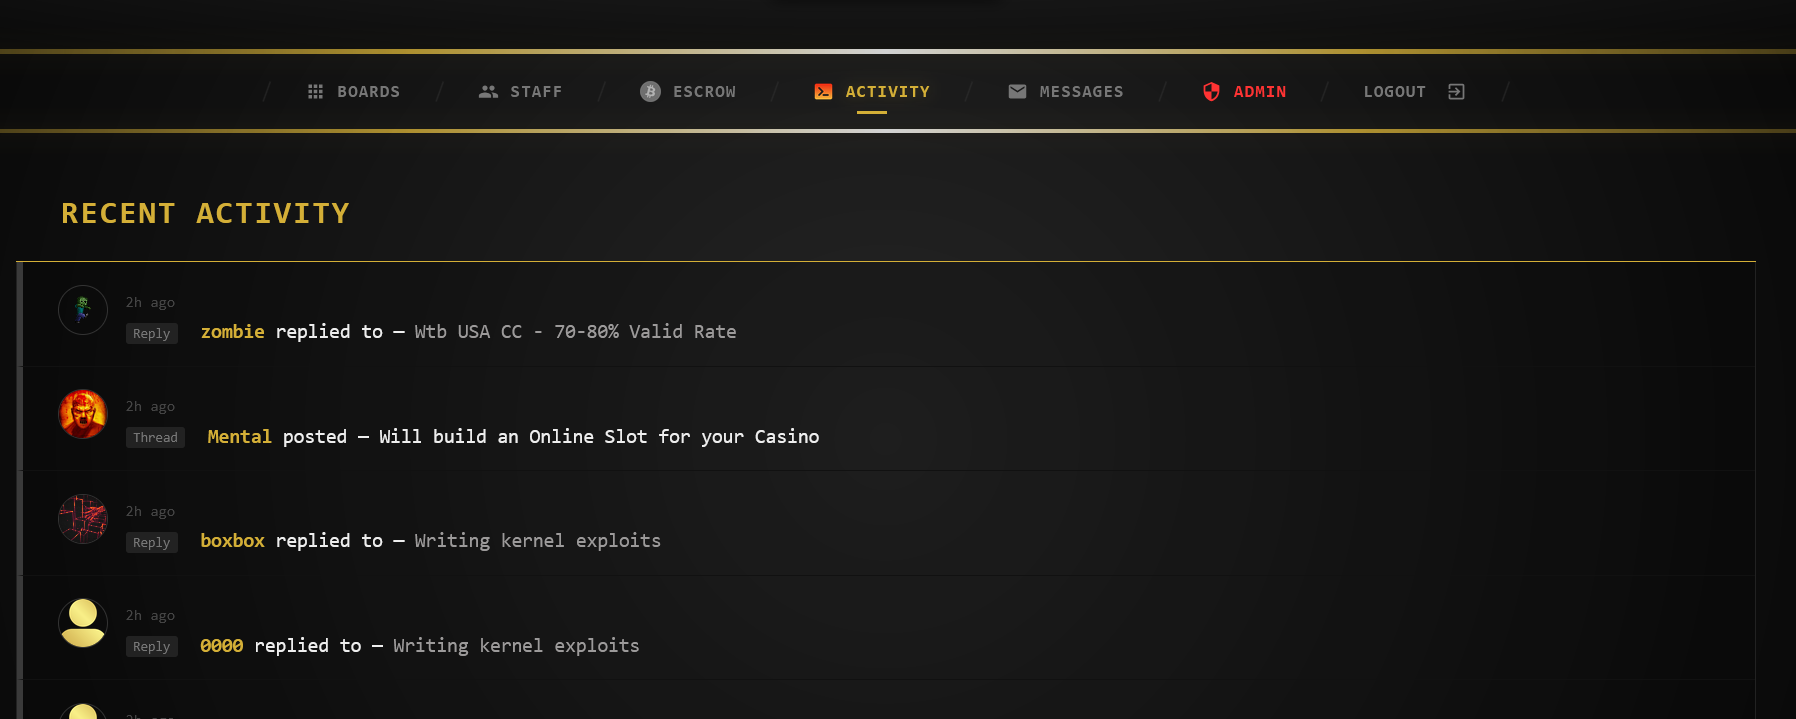Click the LOGOUT label
This screenshot has width=1796, height=719.
(x=1394, y=92)
